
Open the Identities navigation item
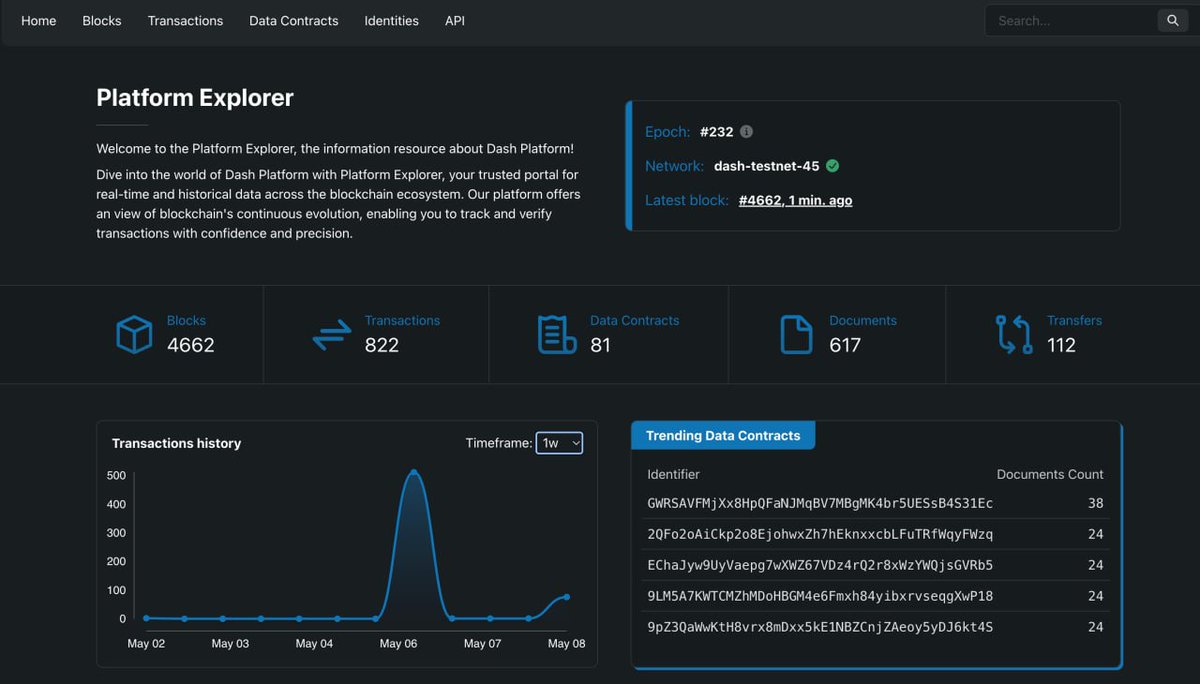[392, 20]
